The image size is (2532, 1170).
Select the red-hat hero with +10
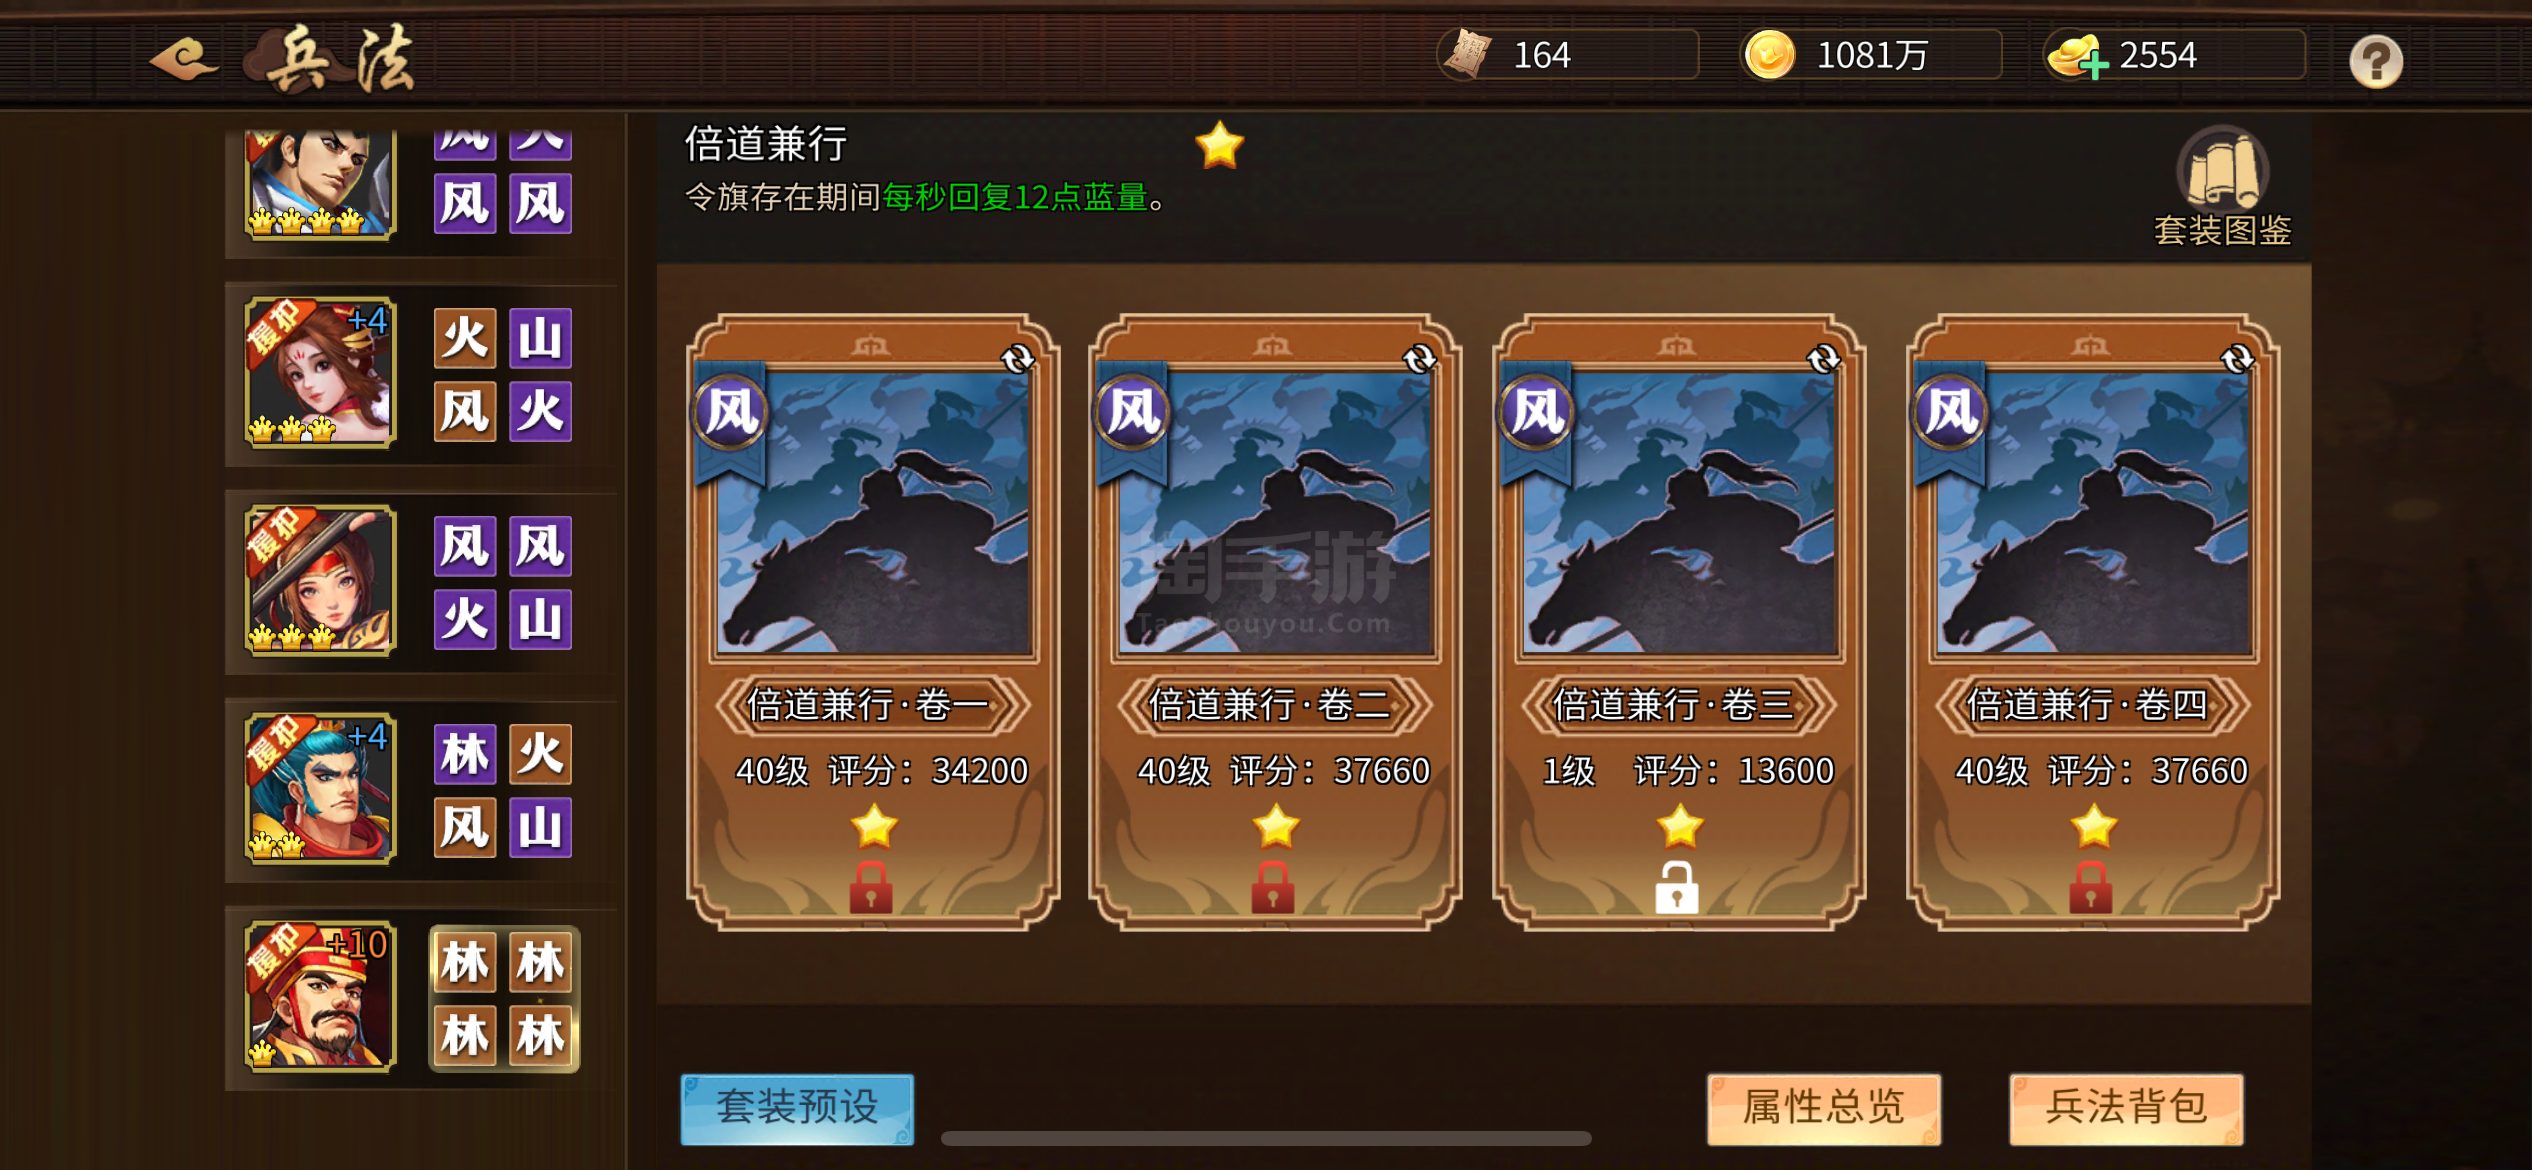click(320, 996)
